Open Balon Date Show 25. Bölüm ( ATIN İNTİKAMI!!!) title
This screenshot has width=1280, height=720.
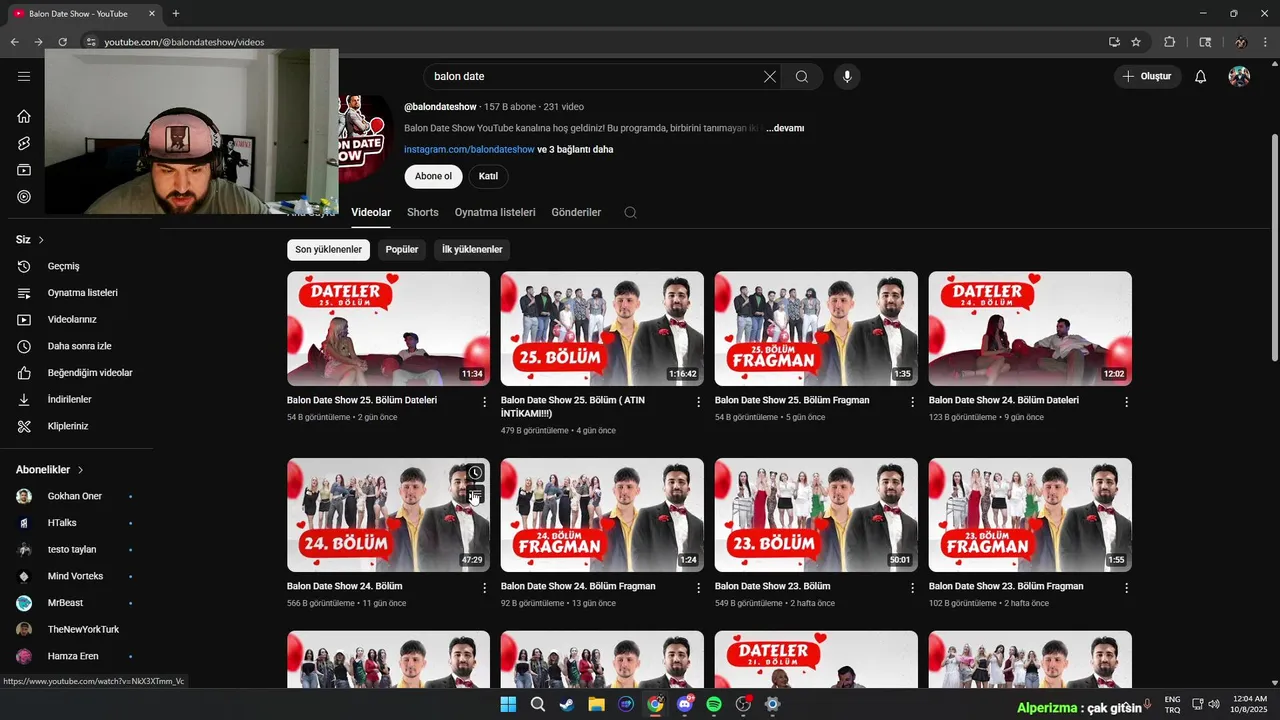[x=573, y=406]
